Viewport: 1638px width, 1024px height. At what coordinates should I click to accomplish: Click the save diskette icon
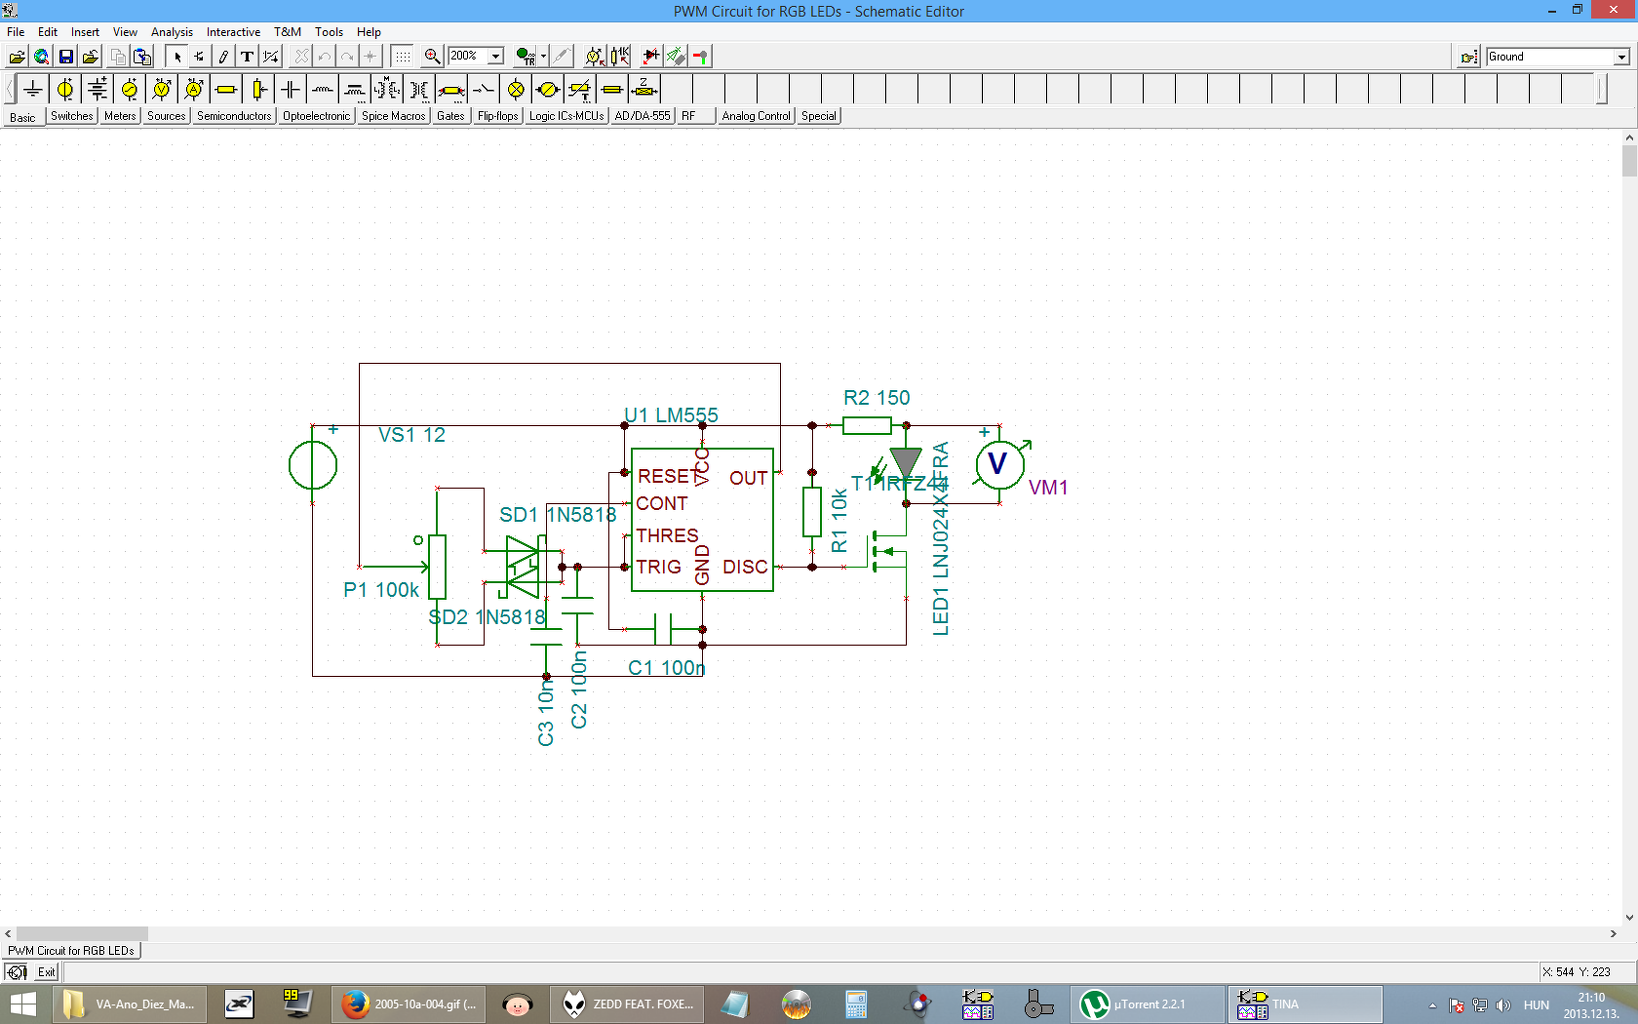(66, 57)
